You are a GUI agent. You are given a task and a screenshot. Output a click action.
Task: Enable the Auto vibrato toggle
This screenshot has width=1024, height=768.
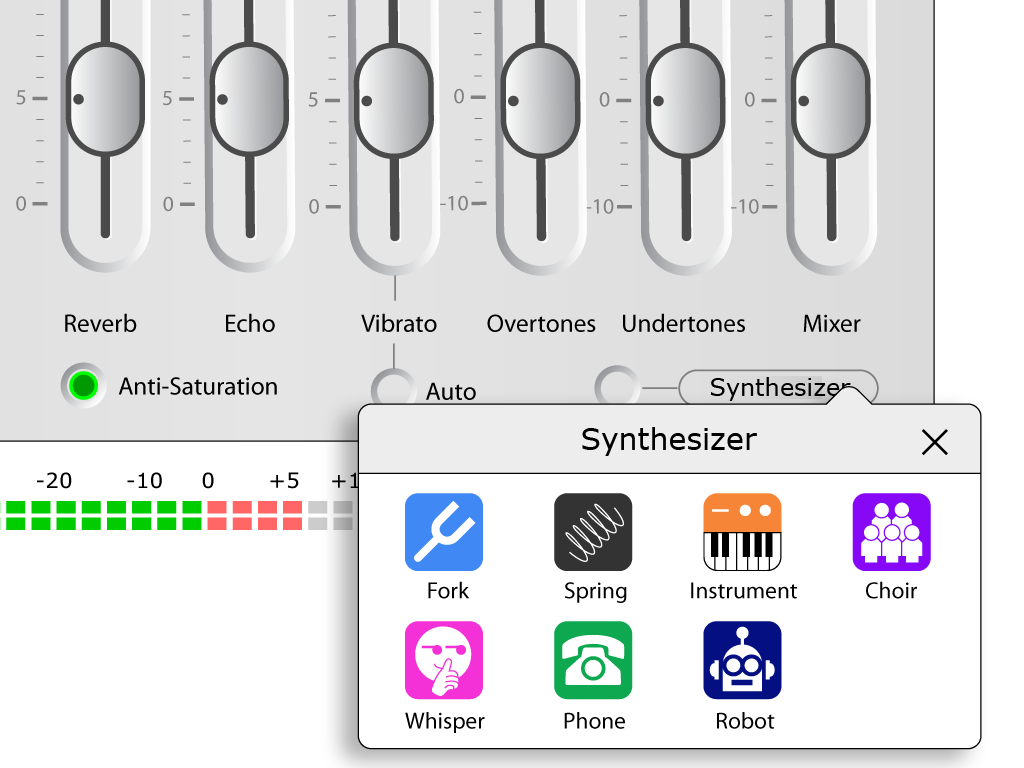click(393, 390)
